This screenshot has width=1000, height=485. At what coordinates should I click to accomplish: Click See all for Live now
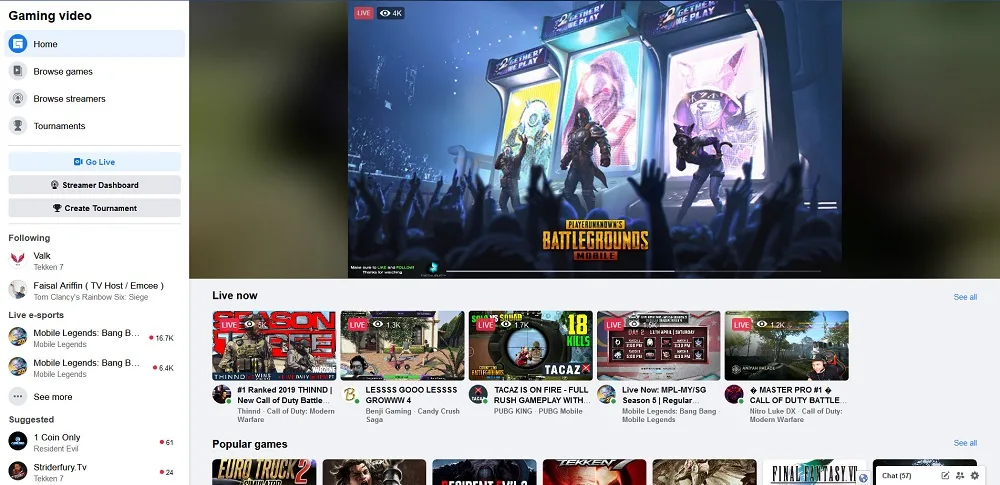click(x=965, y=297)
